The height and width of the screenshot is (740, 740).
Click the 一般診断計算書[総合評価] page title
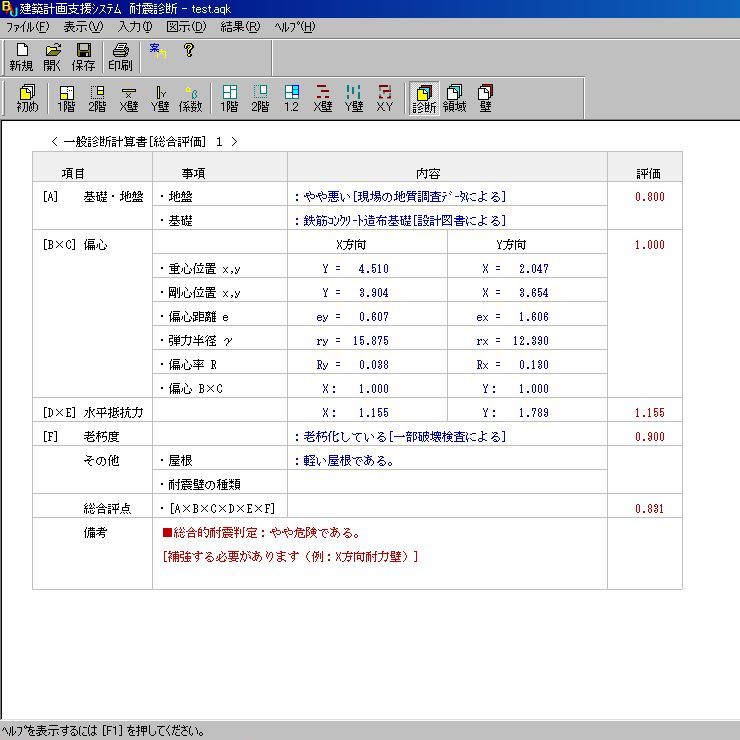135,142
